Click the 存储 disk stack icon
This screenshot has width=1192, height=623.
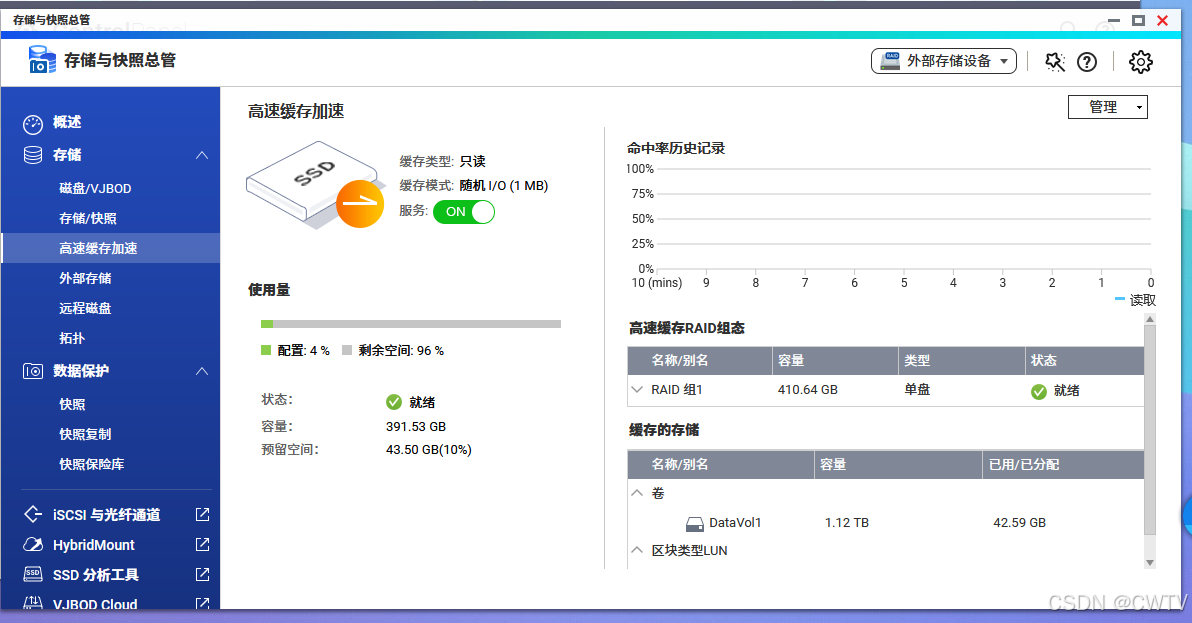33,155
